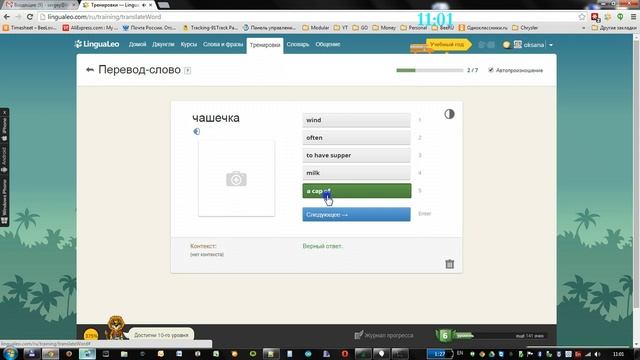Go to the Домой nav item
The width and height of the screenshot is (640, 360).
pos(137,44)
